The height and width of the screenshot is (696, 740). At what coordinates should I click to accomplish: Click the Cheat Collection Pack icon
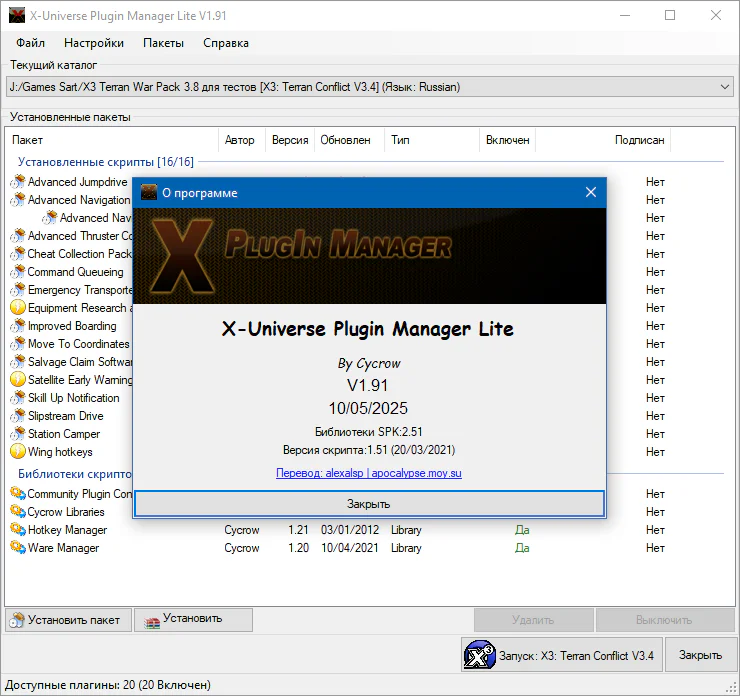click(x=17, y=253)
